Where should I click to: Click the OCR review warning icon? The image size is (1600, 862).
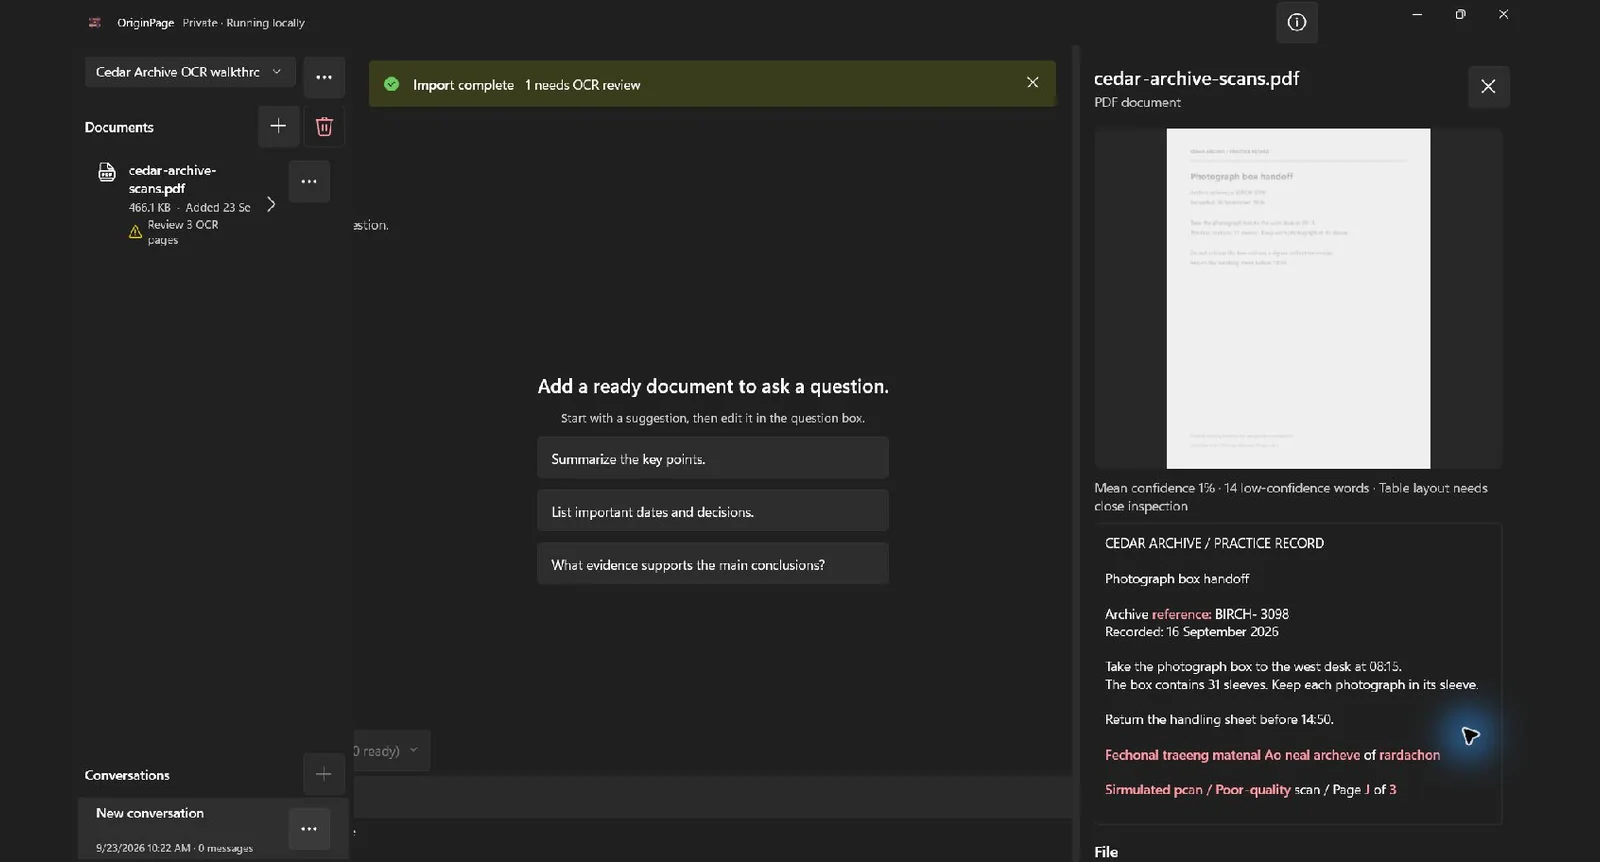click(135, 232)
